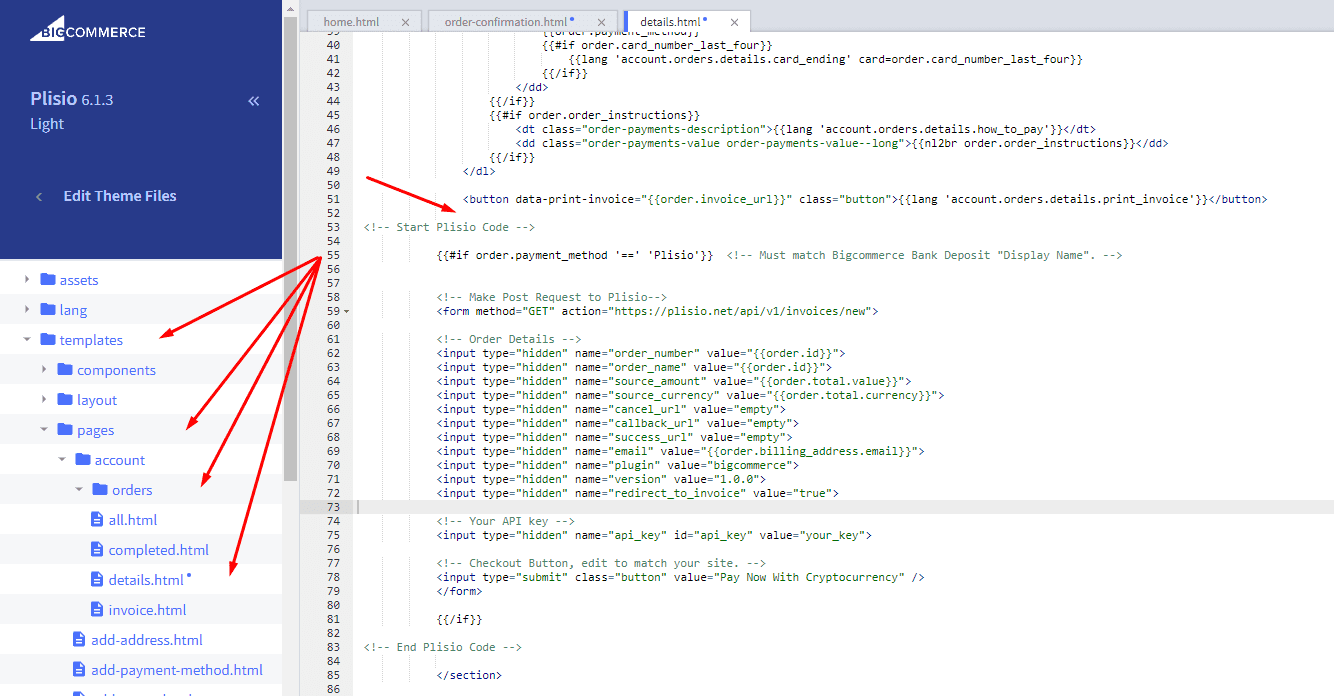Click the assets folder icon
The image size is (1334, 696).
click(48, 280)
